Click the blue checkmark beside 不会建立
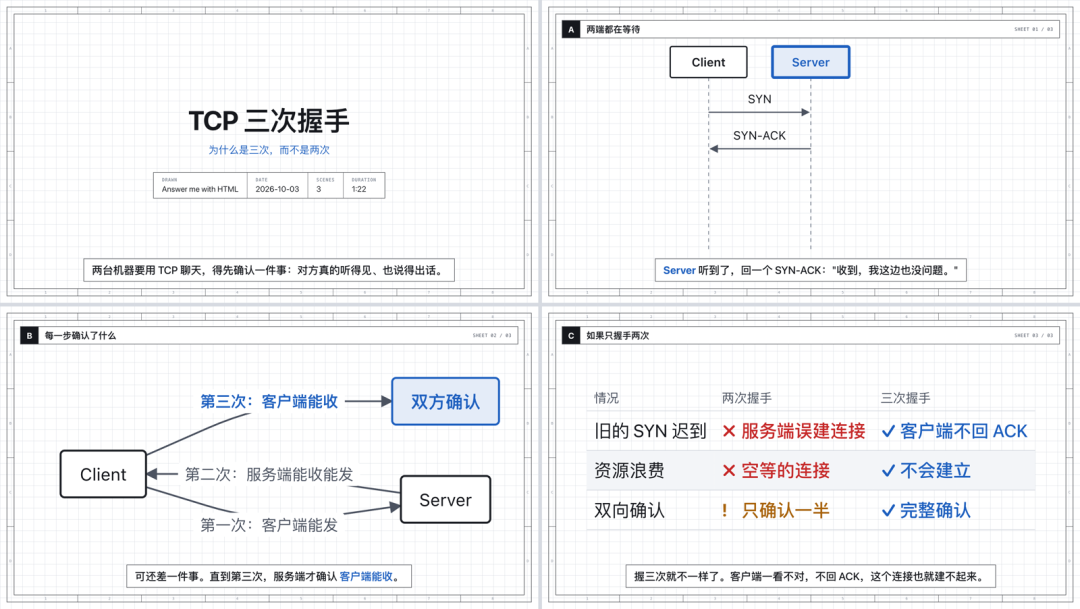 point(888,471)
